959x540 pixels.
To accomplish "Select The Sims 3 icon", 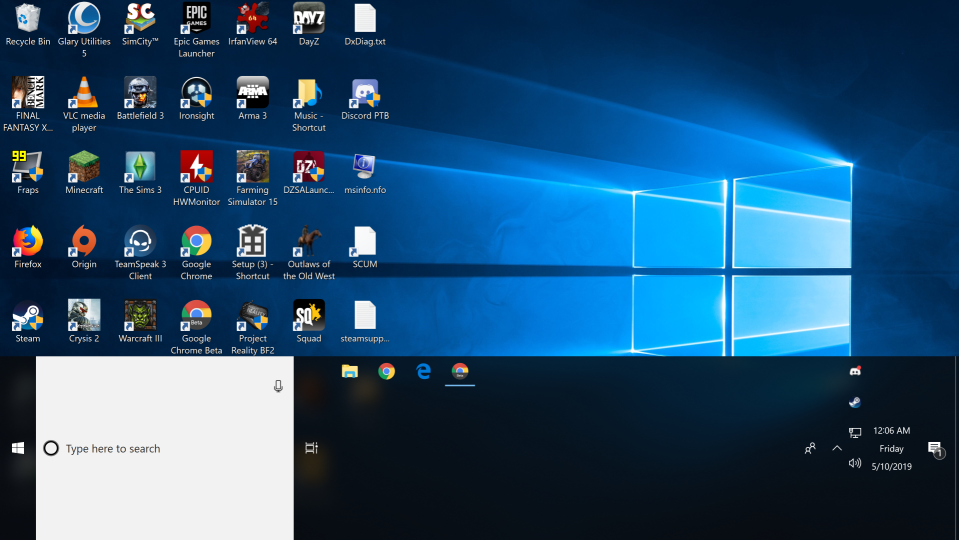I will pos(140,172).
